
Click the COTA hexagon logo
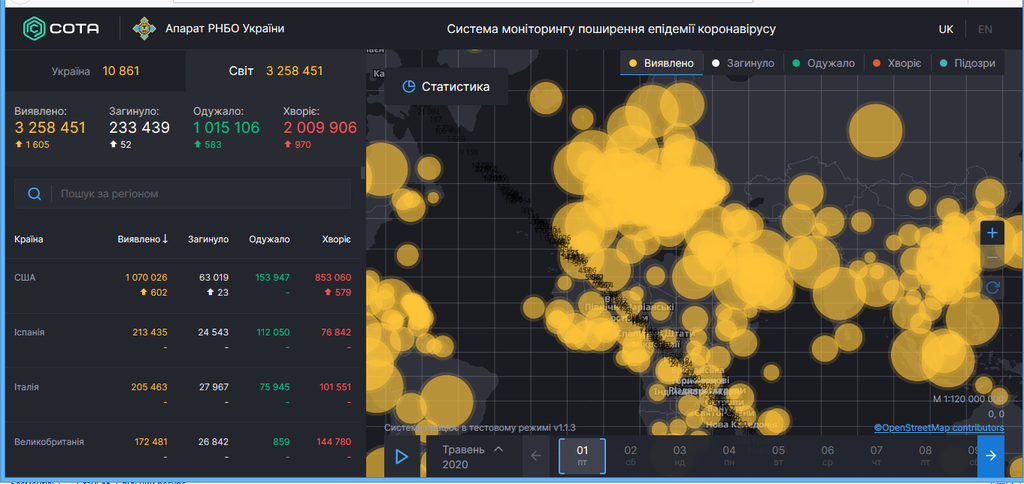tap(33, 29)
